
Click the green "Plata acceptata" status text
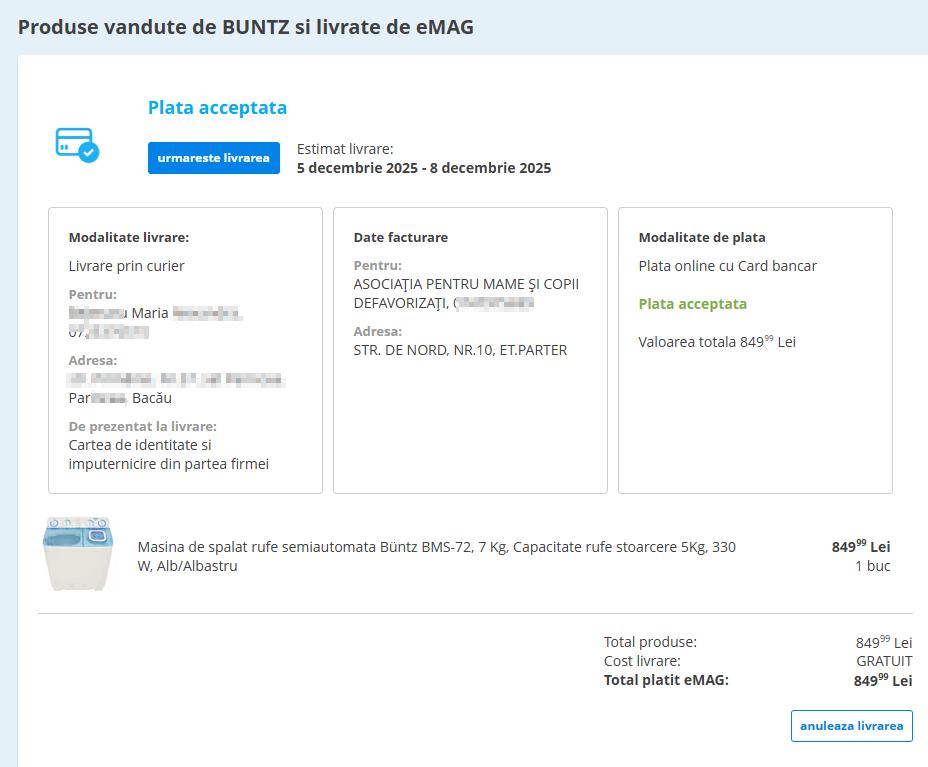pos(692,304)
